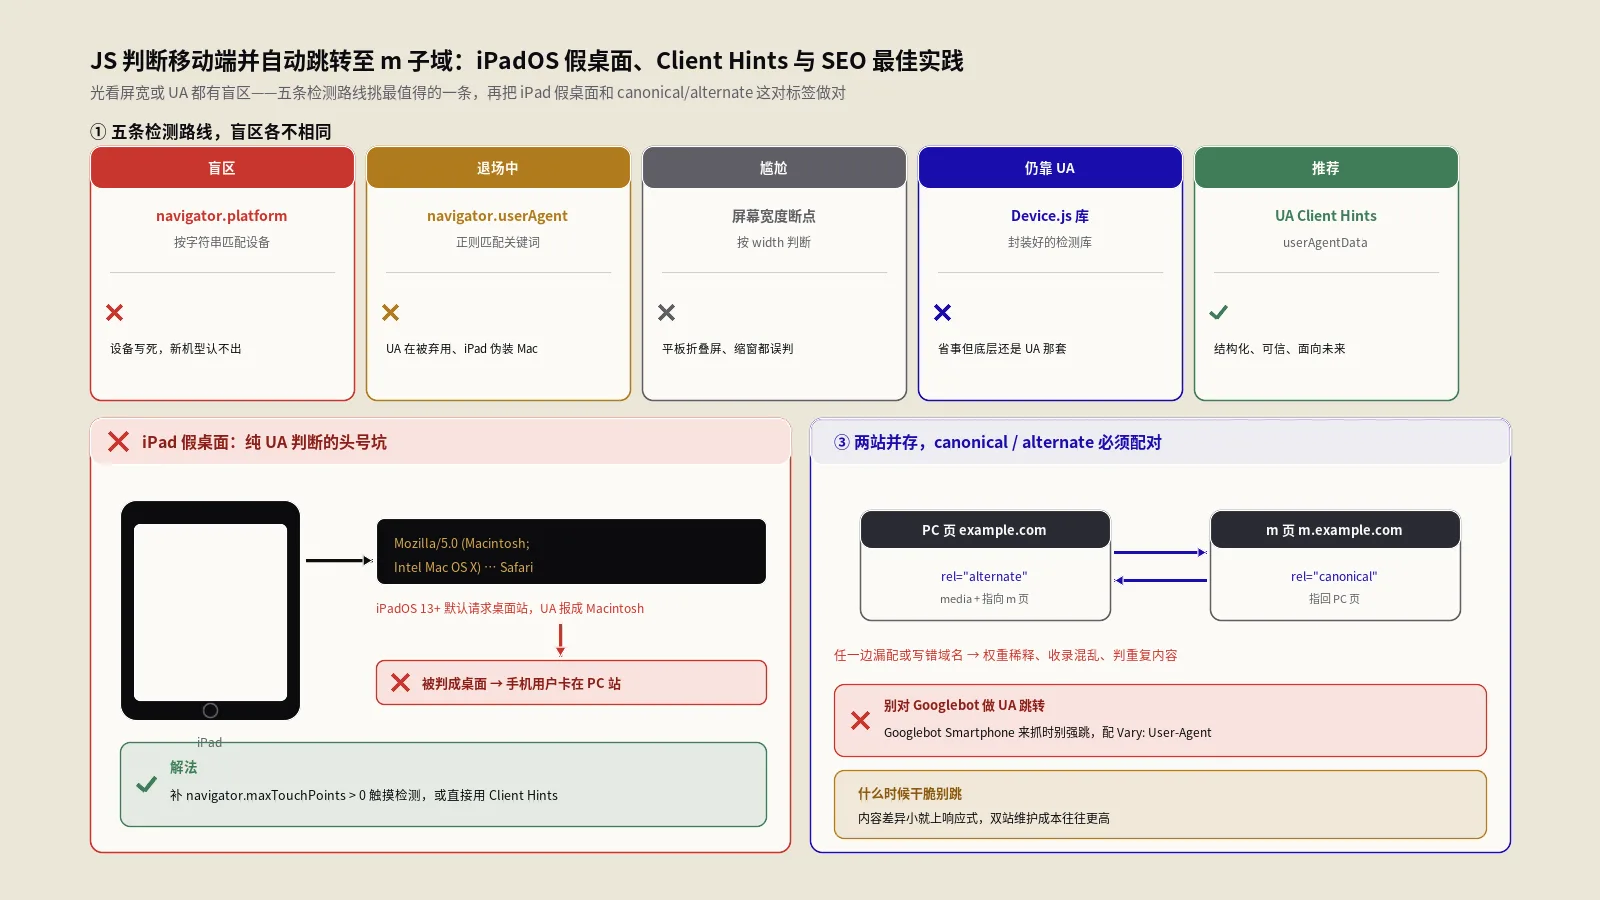Screen dimensions: 1600x900
Task: Select the 盲区 card header
Action: [x=222, y=168]
